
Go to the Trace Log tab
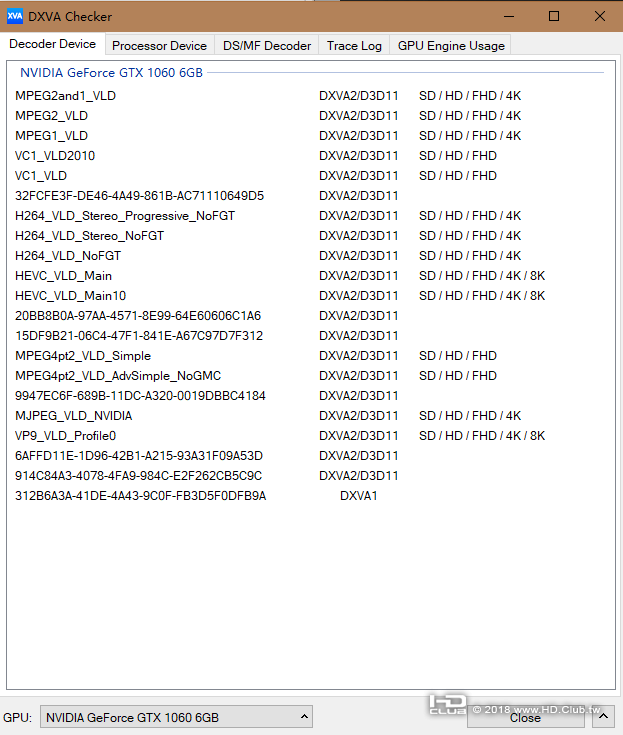354,45
